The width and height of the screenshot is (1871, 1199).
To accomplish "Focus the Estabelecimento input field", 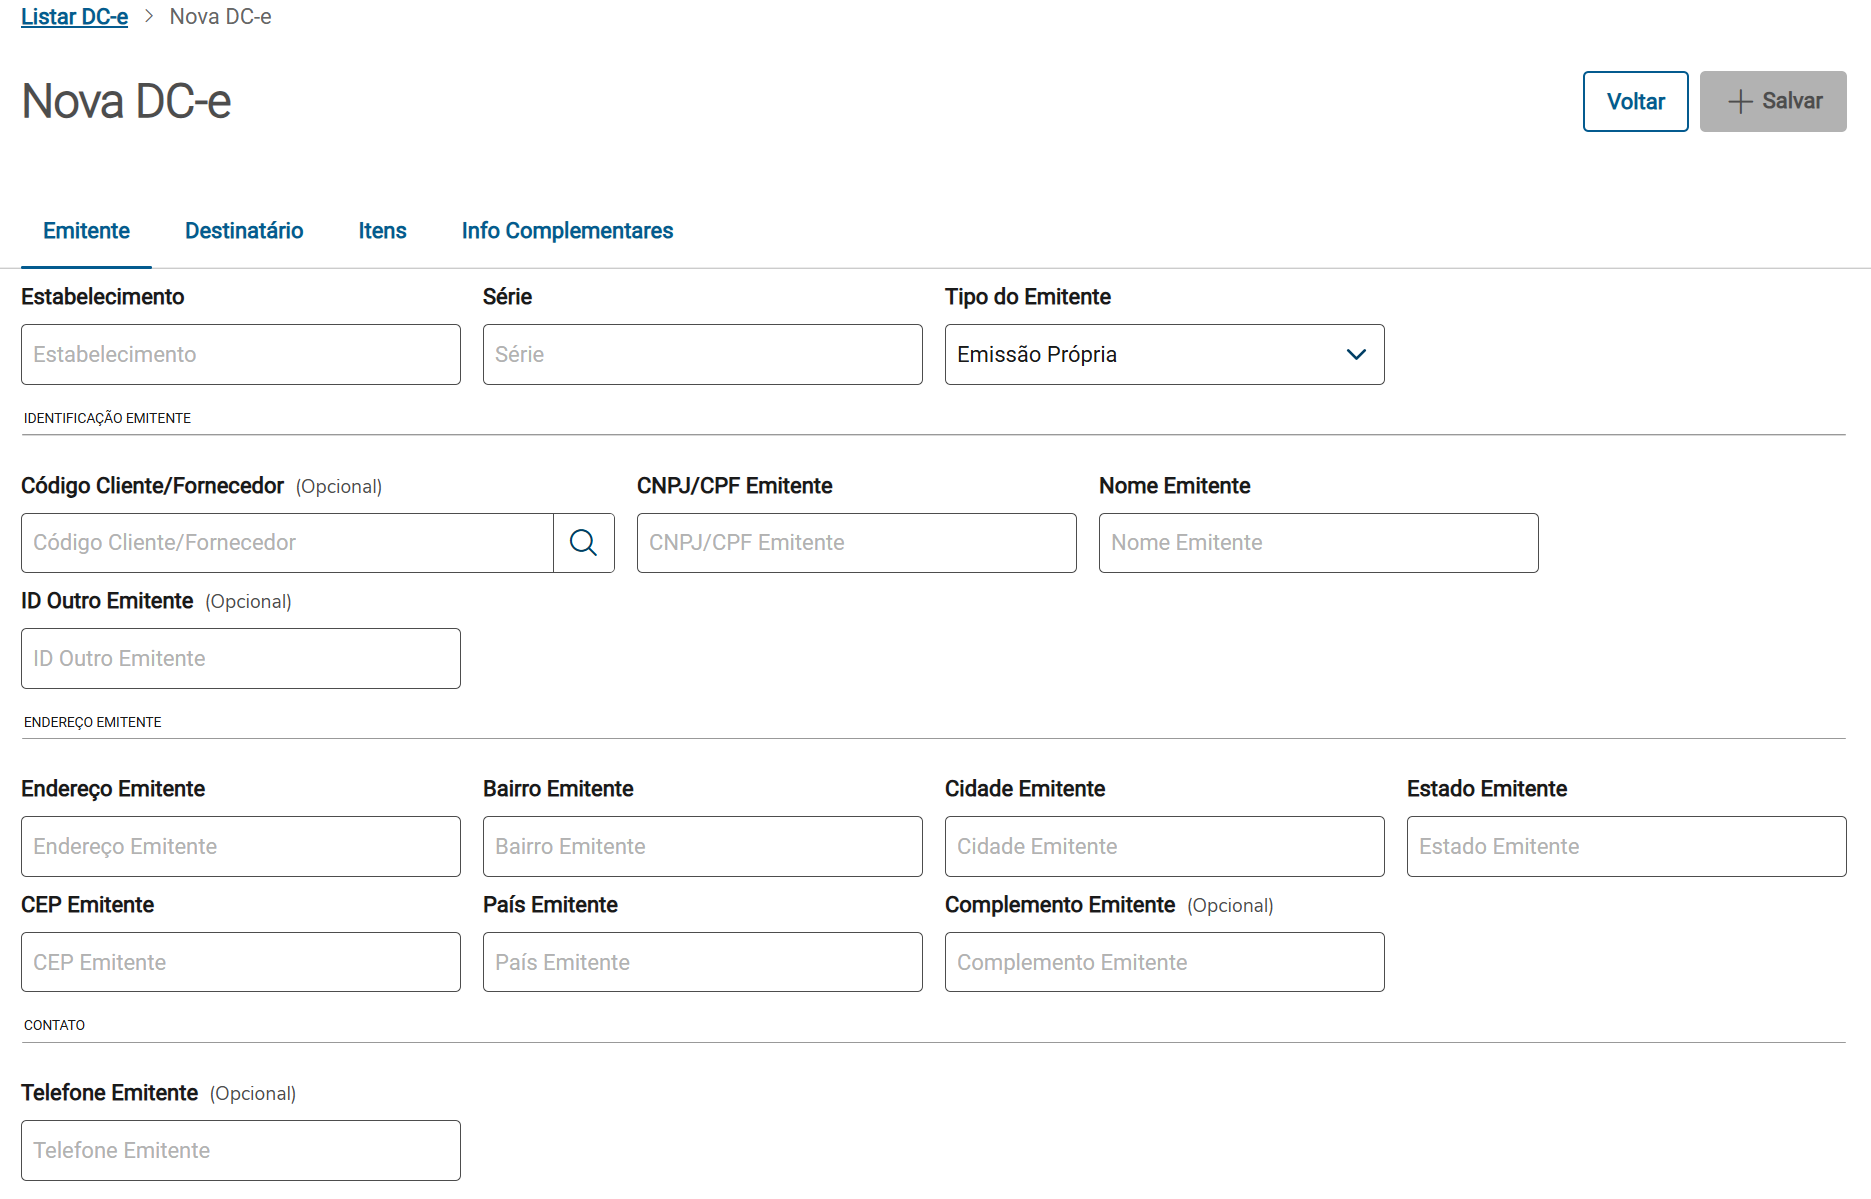I will 240,355.
